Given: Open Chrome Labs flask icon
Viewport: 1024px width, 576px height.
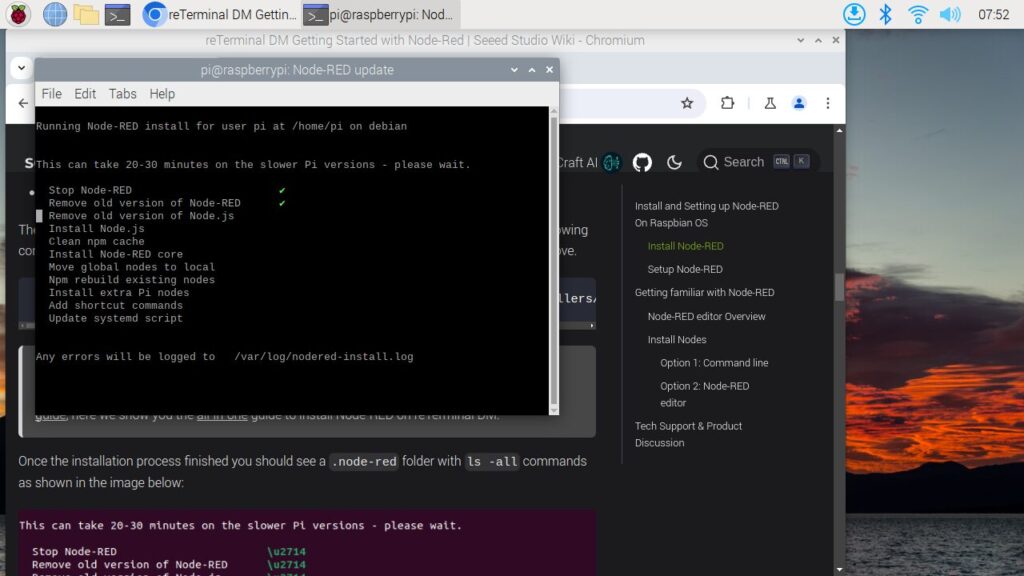Looking at the screenshot, I should (770, 103).
